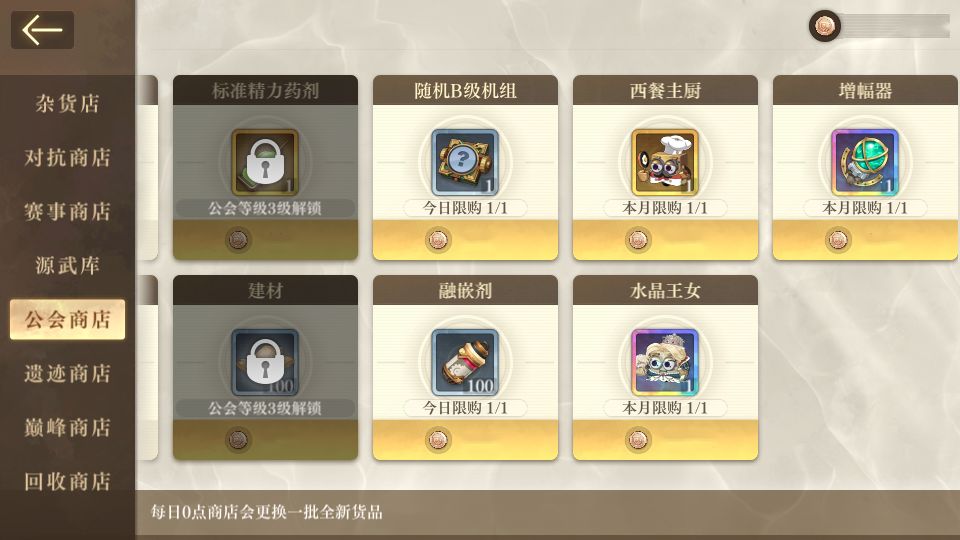
Task: Open the 遗迹商店 tab
Action: [x=67, y=373]
